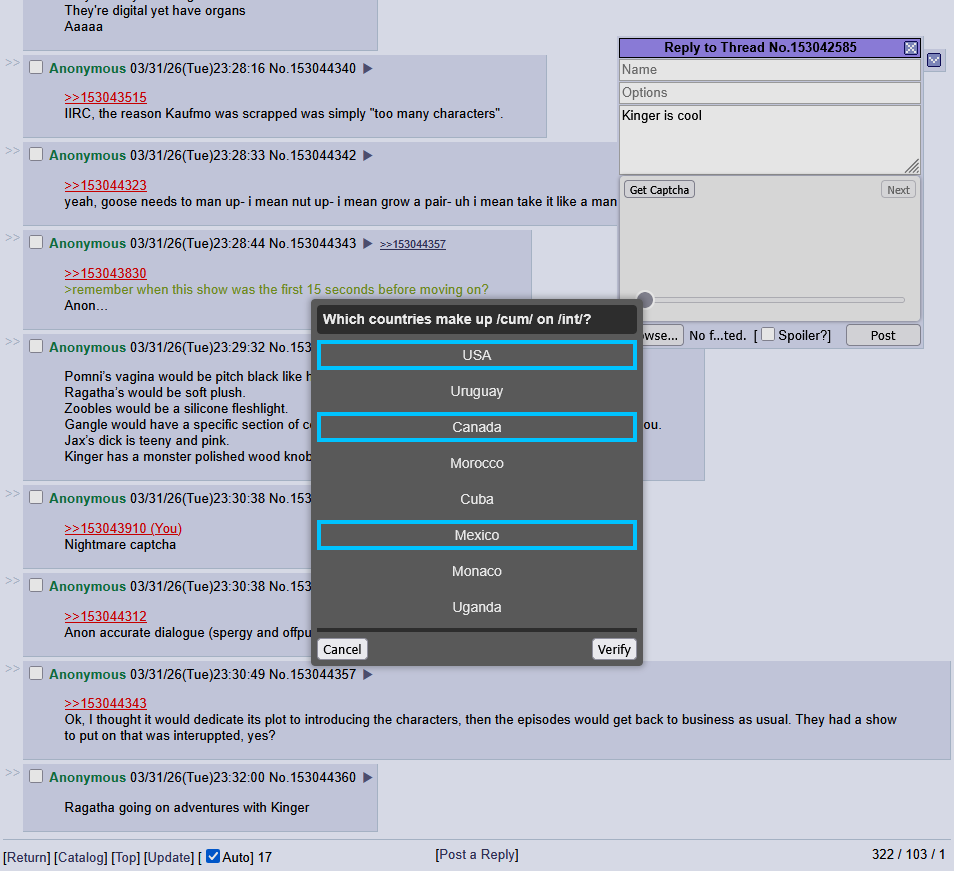Click the Post a Reply link

[x=476, y=854]
